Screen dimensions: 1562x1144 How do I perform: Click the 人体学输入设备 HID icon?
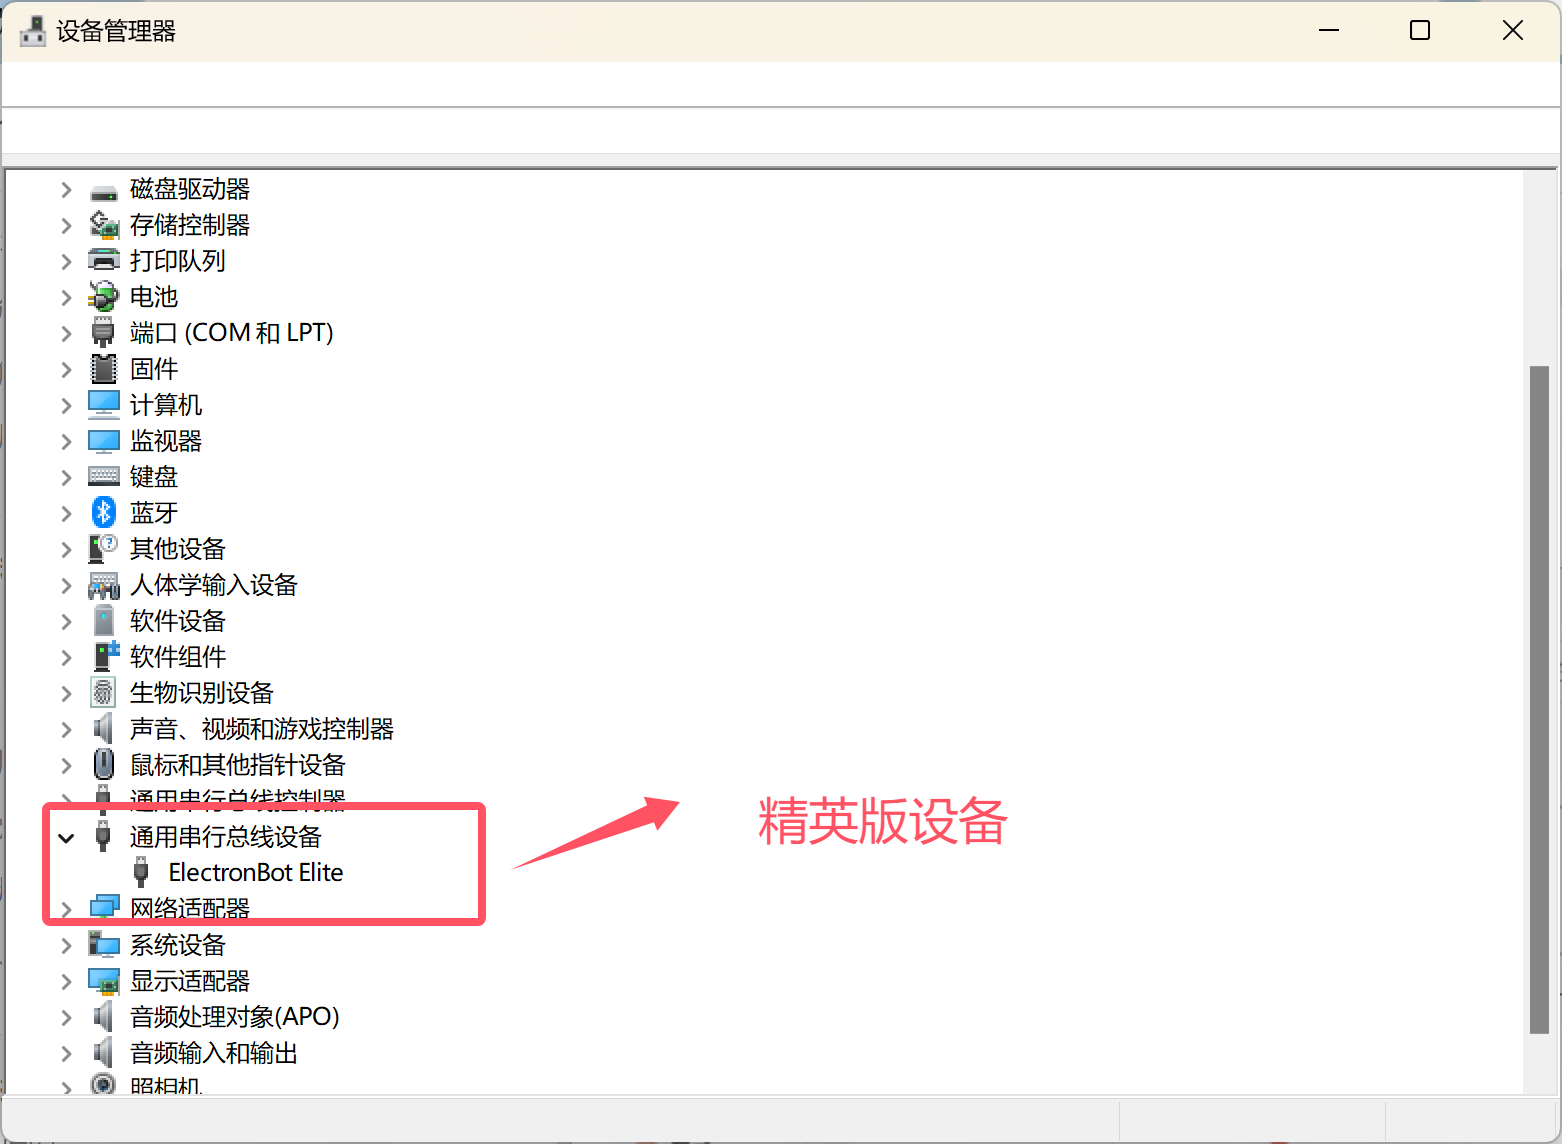(x=104, y=586)
